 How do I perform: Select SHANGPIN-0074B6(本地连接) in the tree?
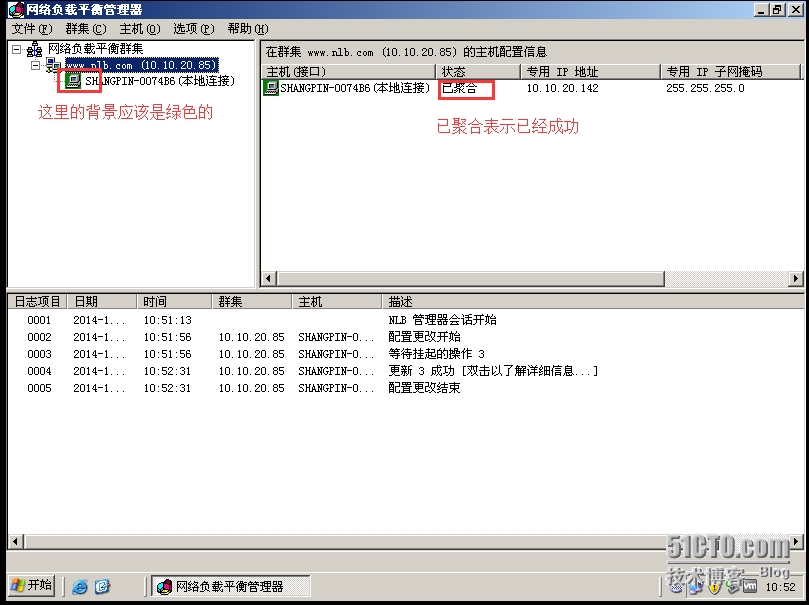coord(160,81)
